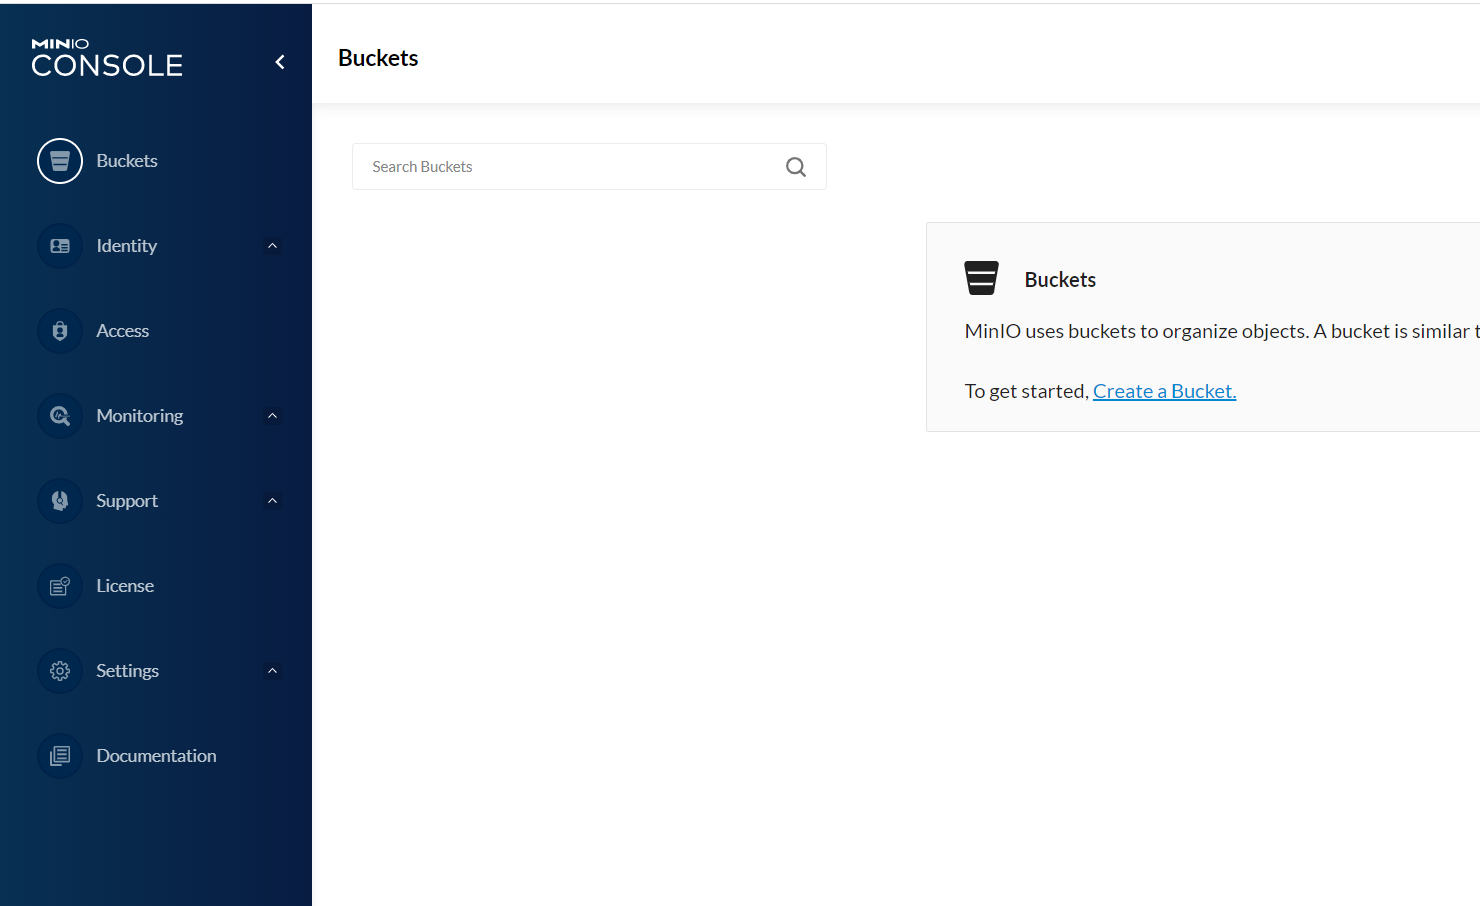Click the Buckets info card title
Image resolution: width=1480 pixels, height=906 pixels.
pyautogui.click(x=1060, y=280)
